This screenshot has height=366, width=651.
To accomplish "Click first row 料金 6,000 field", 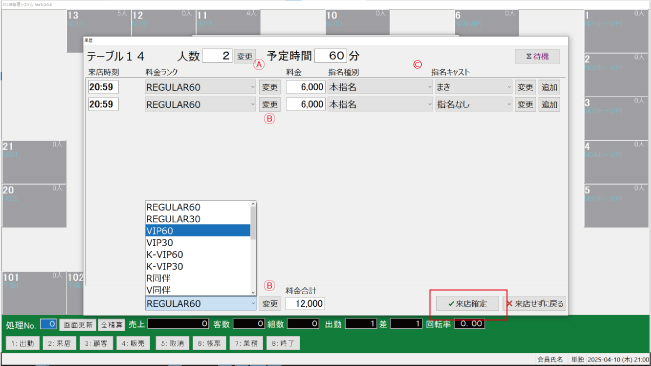I will click(x=306, y=87).
